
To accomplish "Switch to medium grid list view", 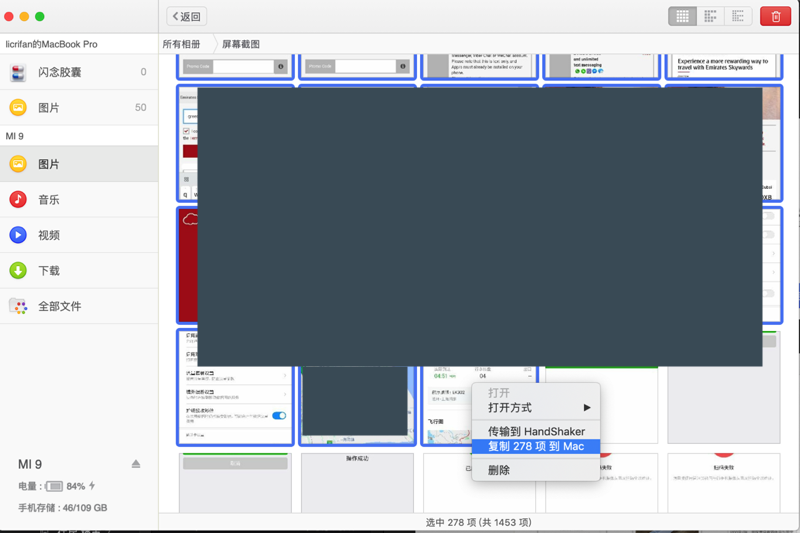I will coord(710,16).
